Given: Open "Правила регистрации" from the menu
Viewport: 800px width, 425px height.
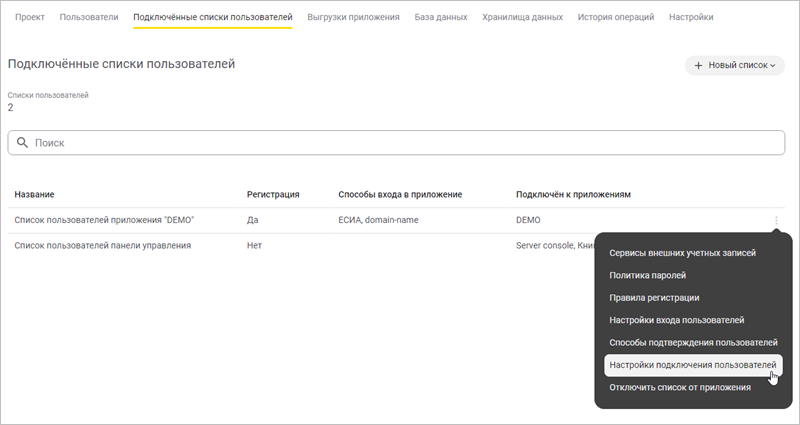Looking at the screenshot, I should [x=654, y=297].
